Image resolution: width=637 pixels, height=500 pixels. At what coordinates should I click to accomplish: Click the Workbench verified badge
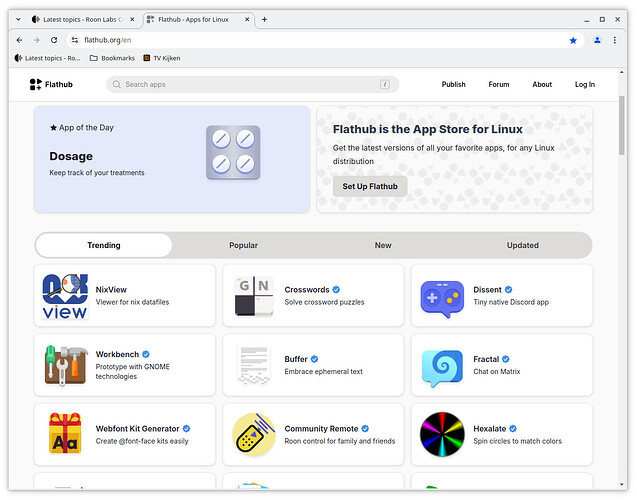(x=146, y=354)
